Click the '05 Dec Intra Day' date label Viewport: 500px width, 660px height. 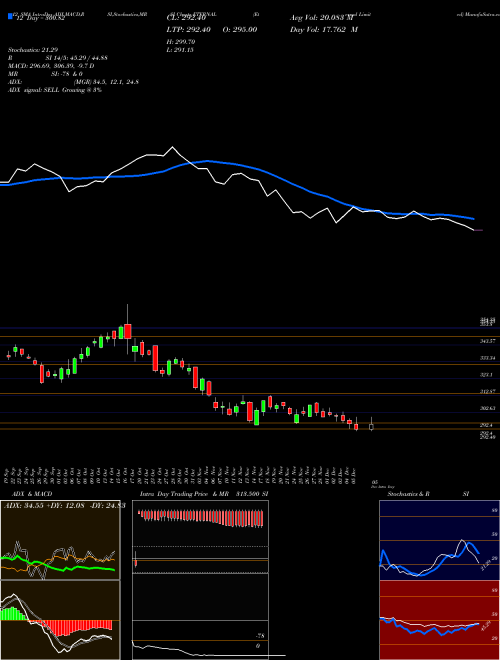pos(381,484)
